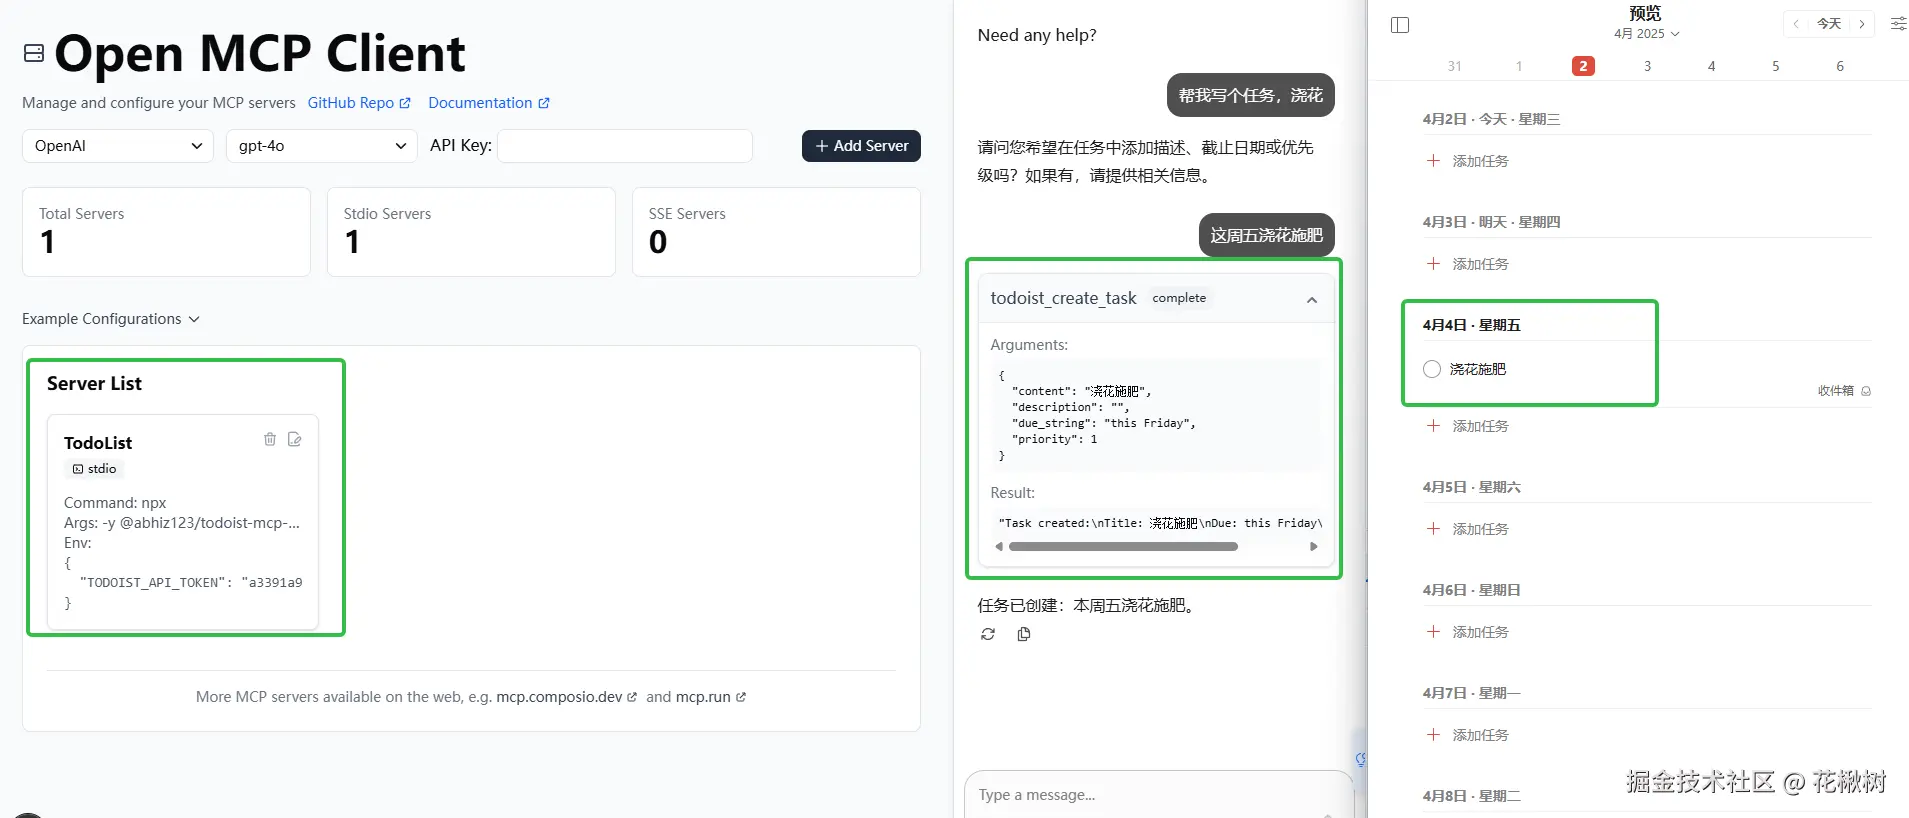
Task: Click the SSE Servers card
Action: point(776,232)
